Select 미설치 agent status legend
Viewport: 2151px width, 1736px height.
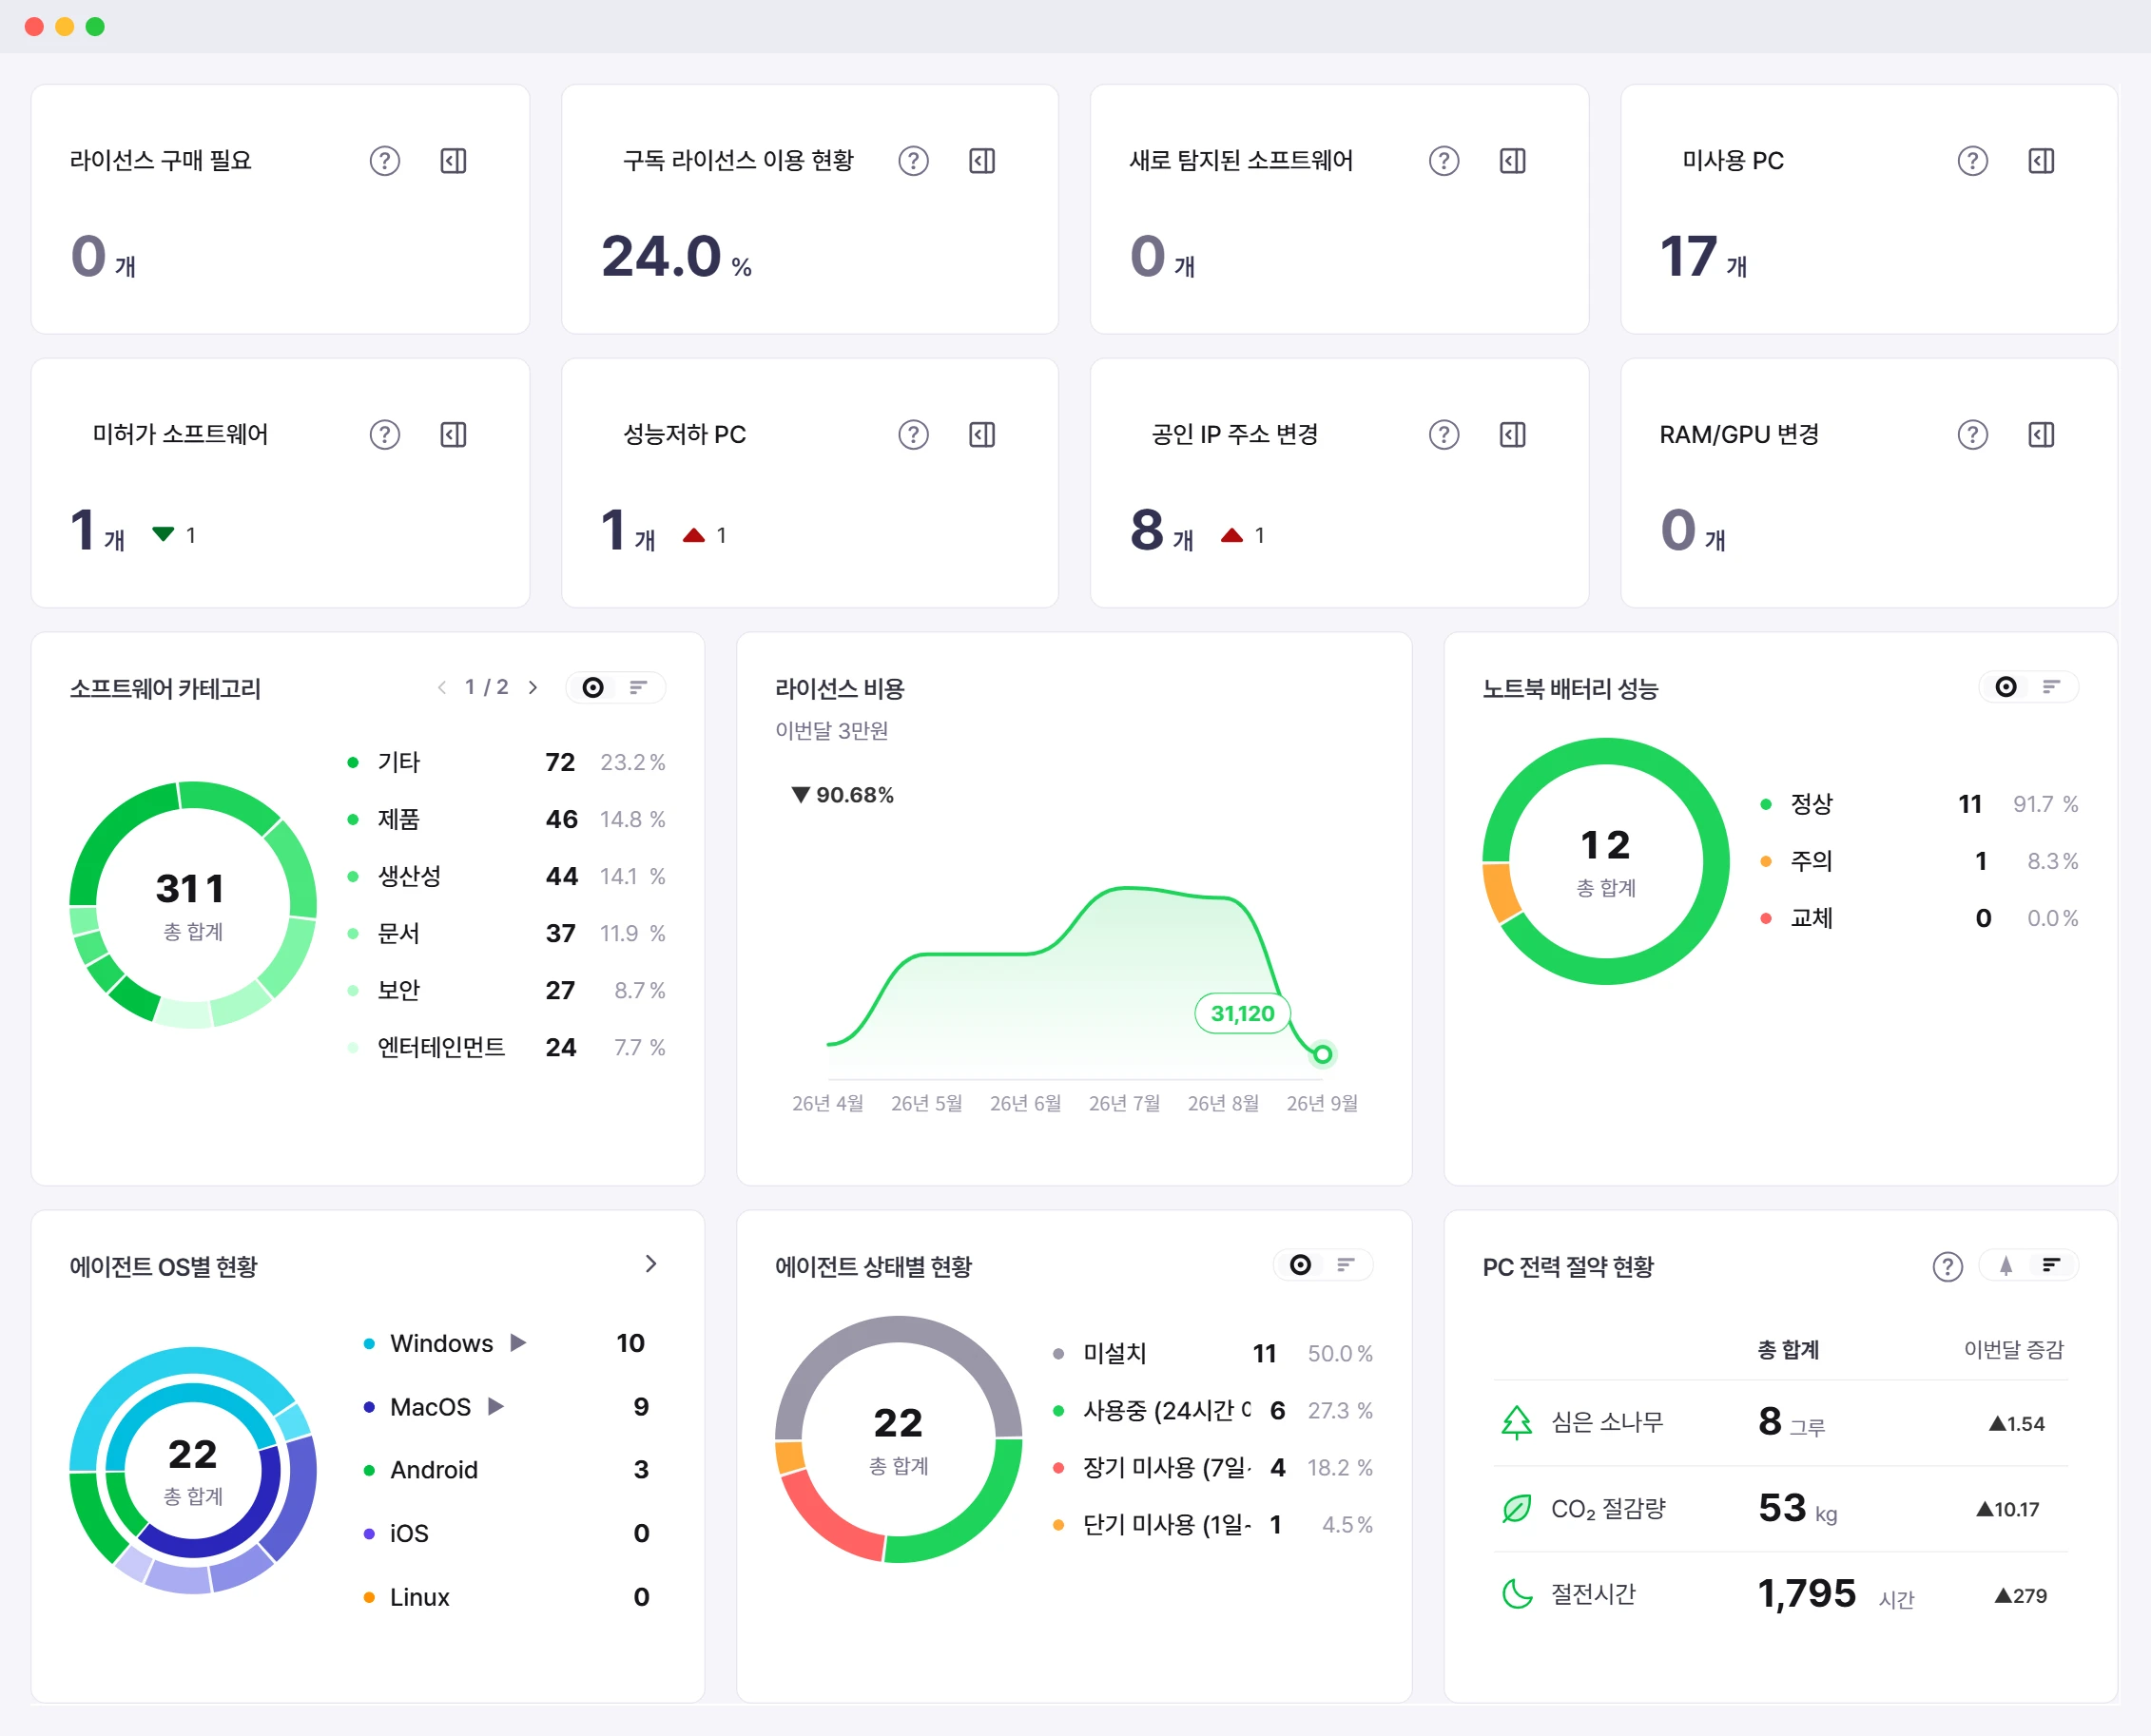[1213, 1354]
